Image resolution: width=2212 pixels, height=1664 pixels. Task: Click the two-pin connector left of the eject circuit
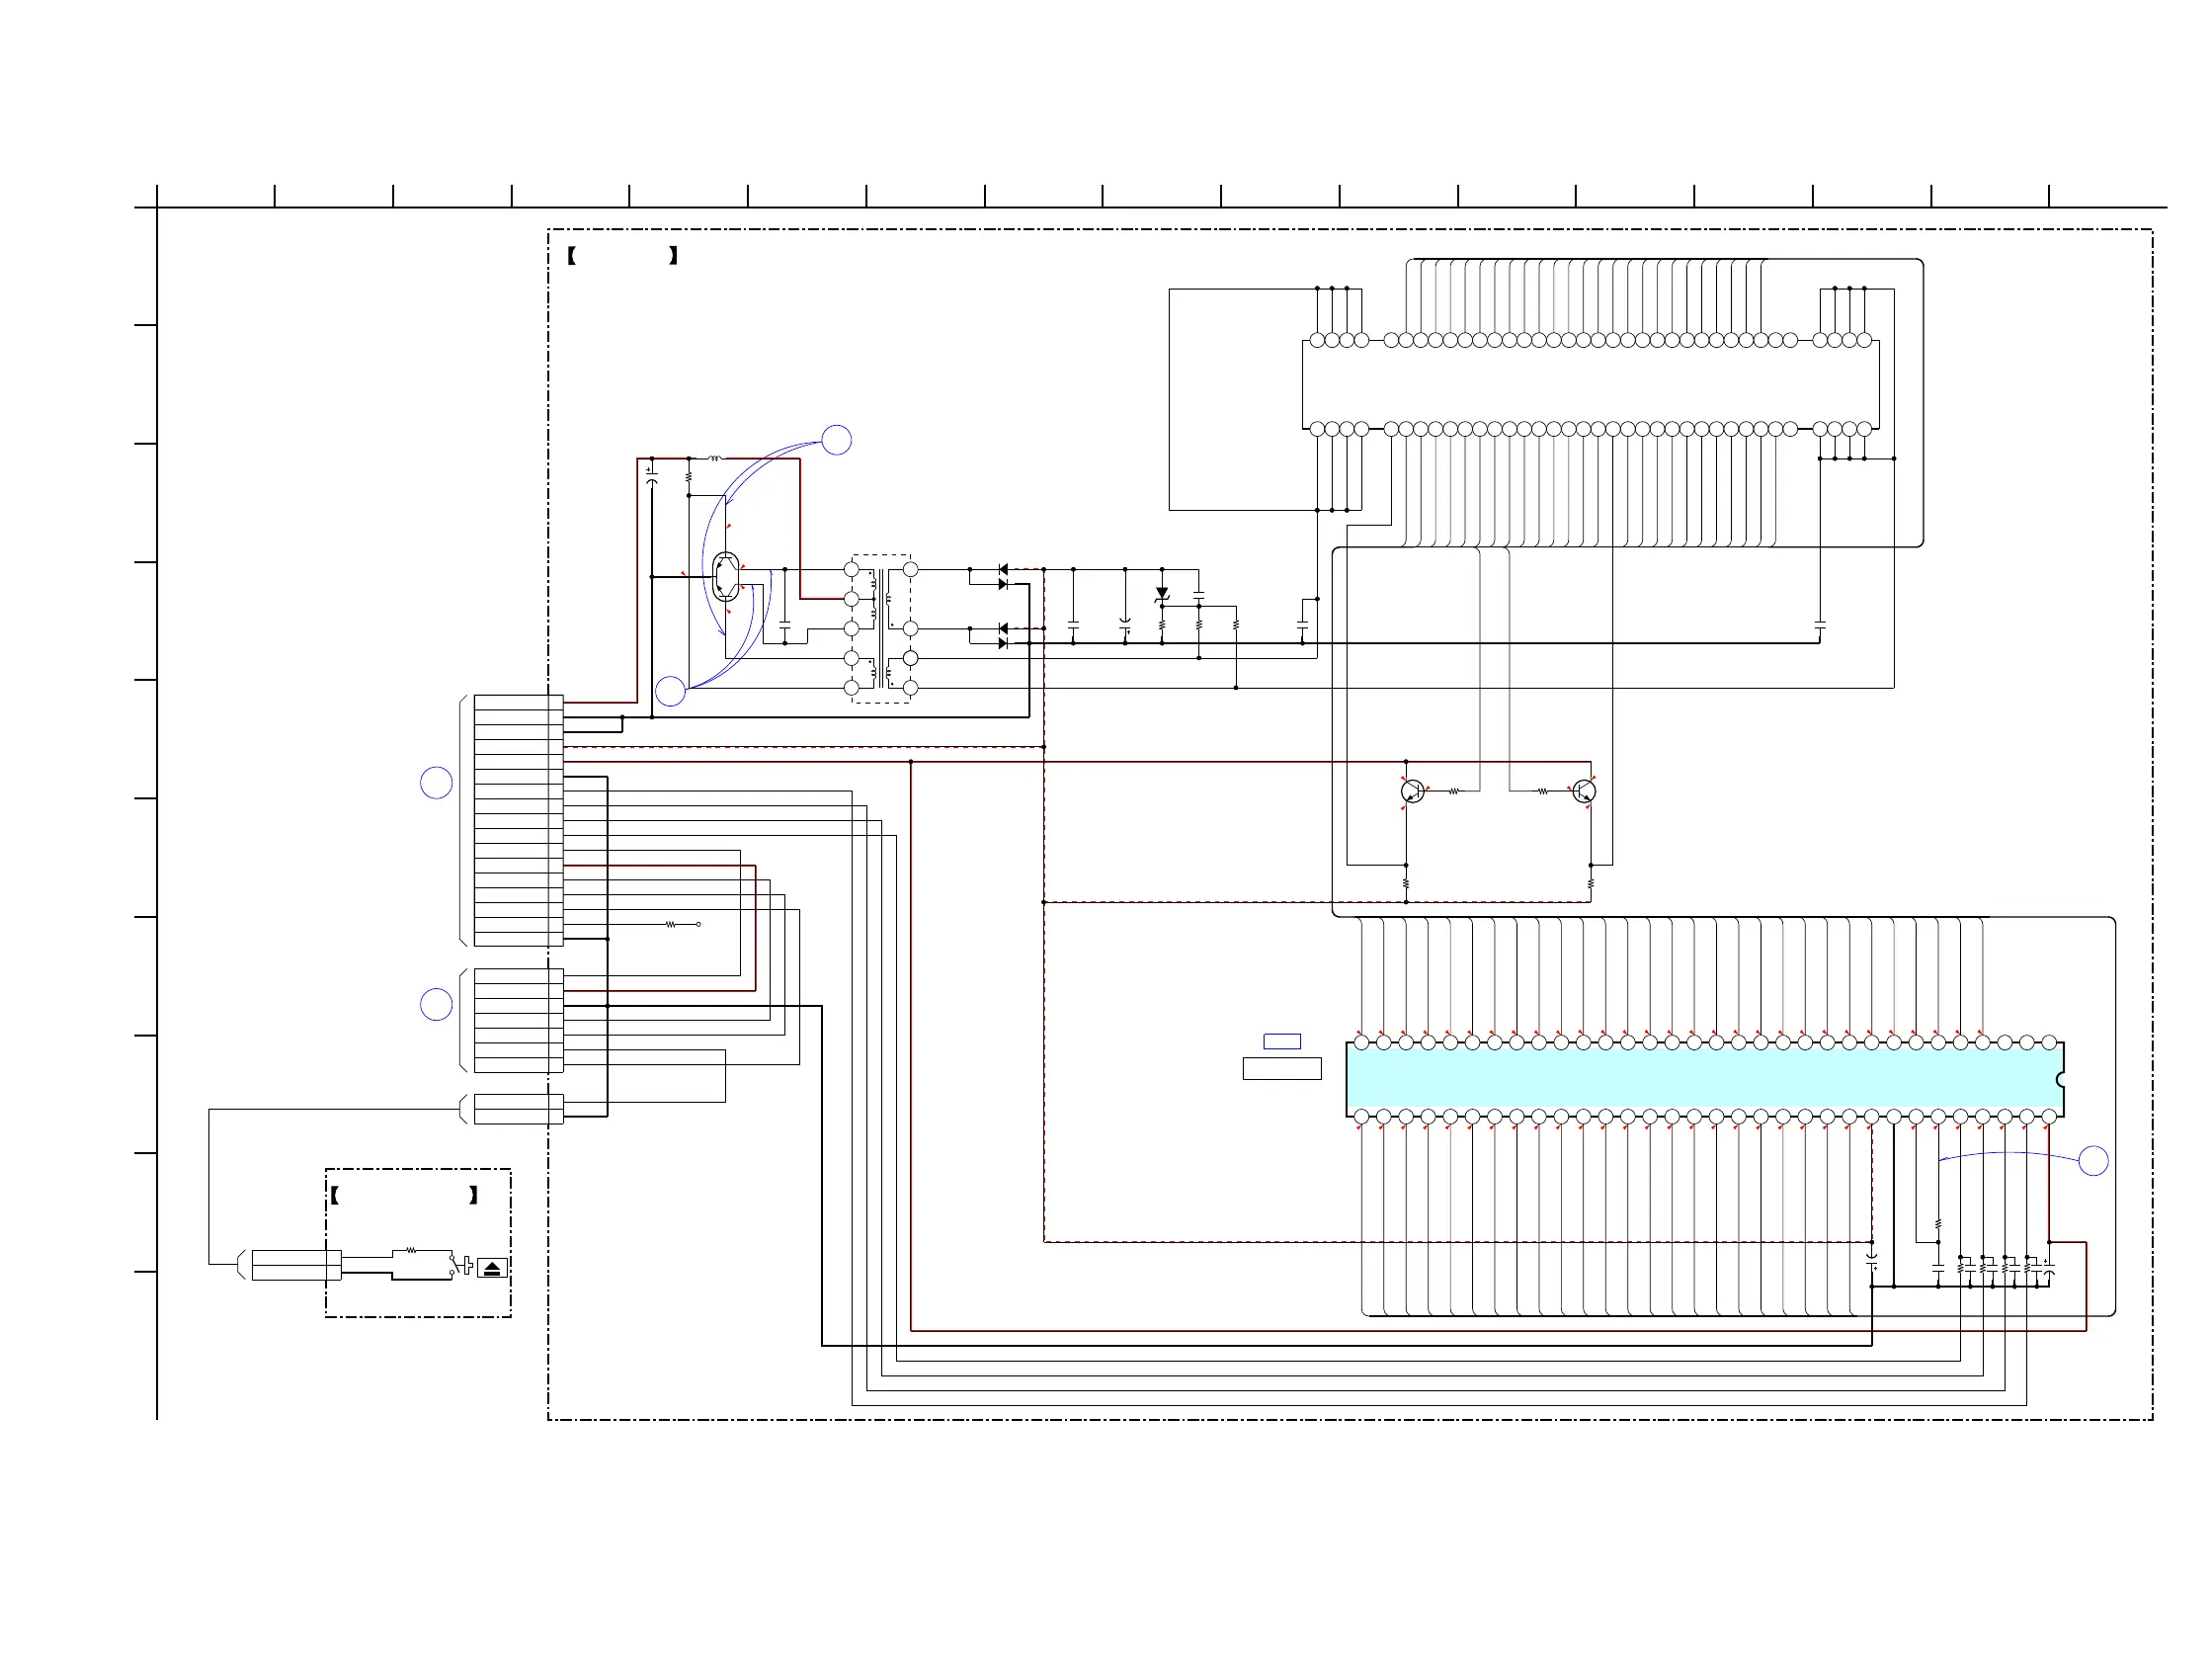click(x=296, y=1265)
